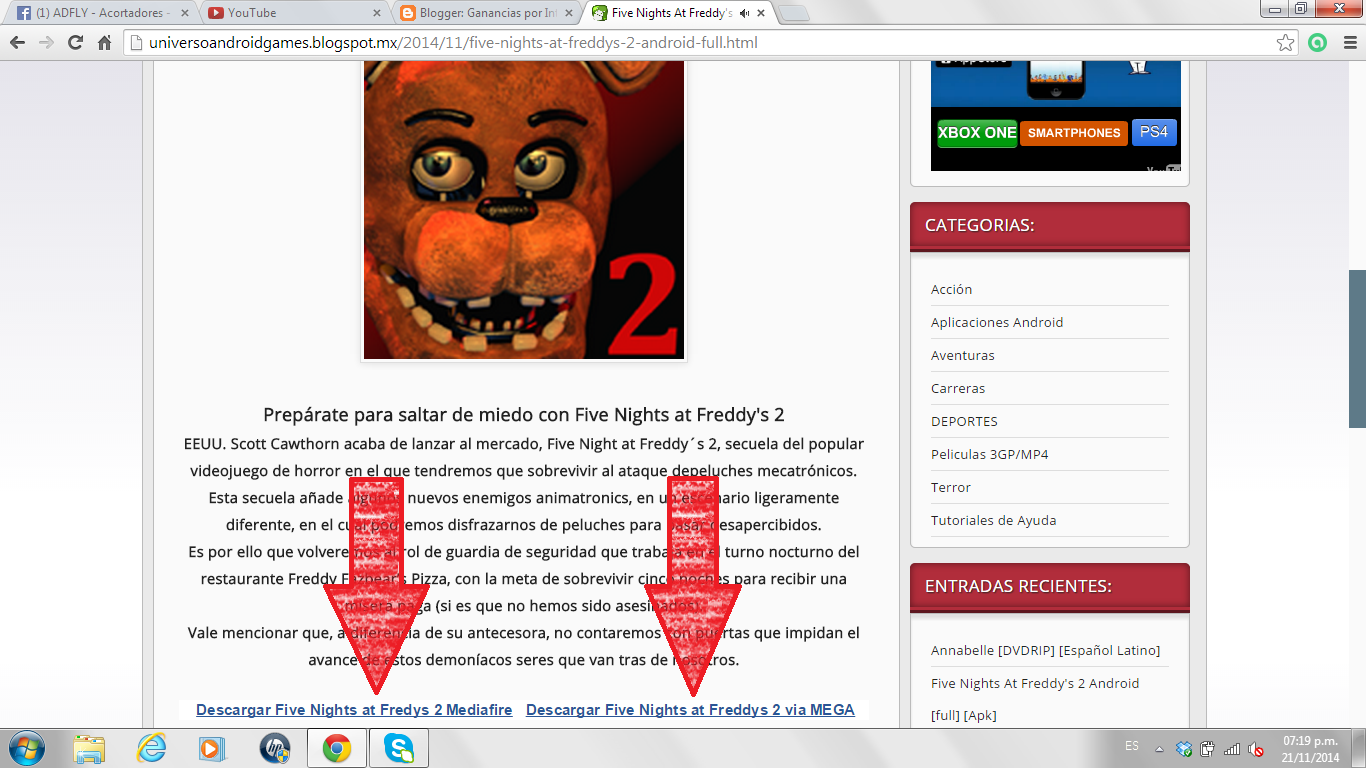Click the XBOX ONE green button
Screen dimensions: 1366x768
(x=977, y=133)
